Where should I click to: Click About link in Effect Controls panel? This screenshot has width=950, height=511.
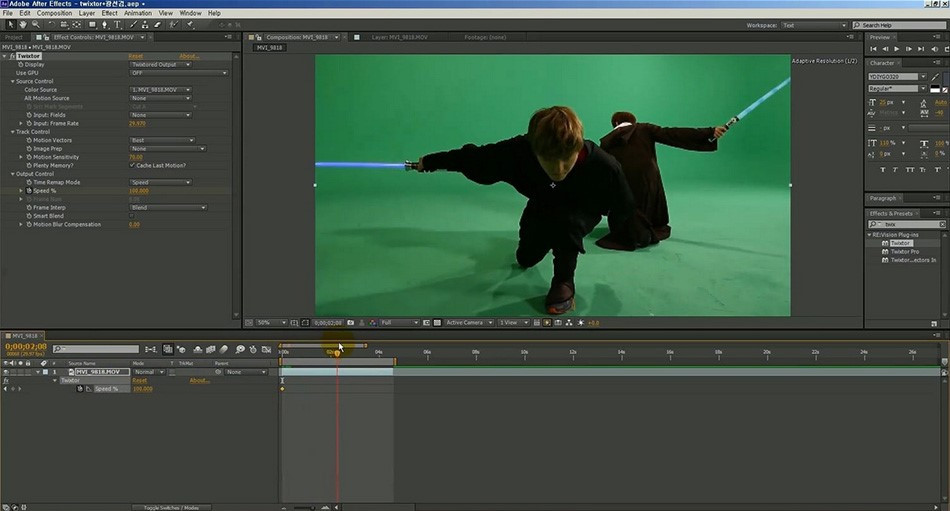click(x=189, y=56)
